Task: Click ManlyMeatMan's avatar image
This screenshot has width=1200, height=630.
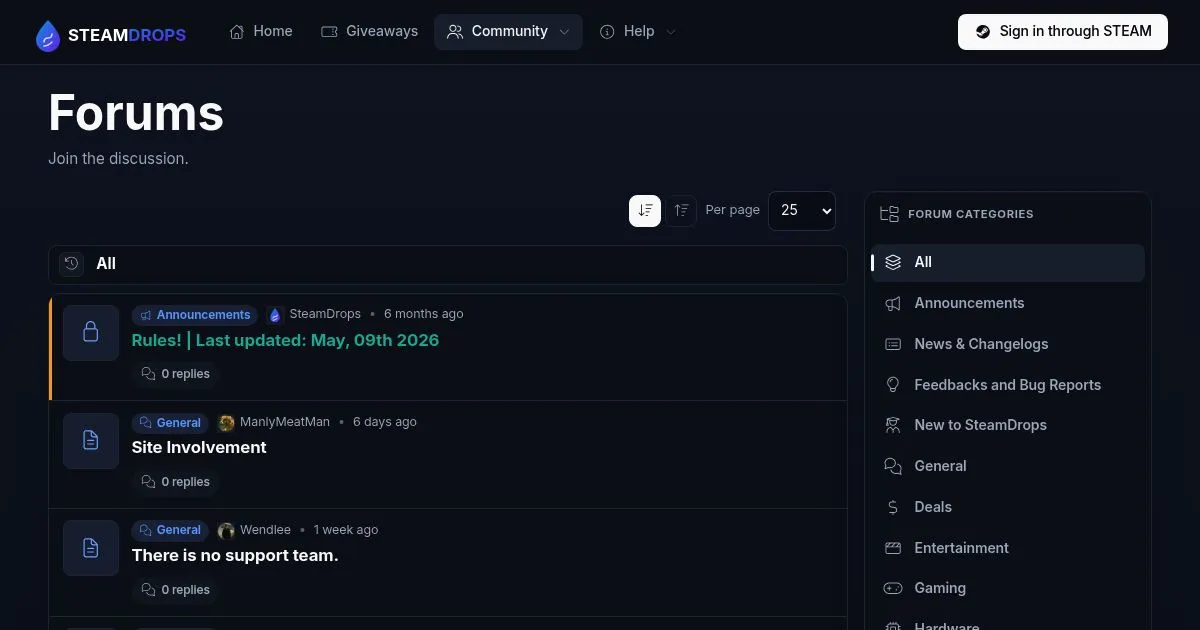Action: pos(227,423)
